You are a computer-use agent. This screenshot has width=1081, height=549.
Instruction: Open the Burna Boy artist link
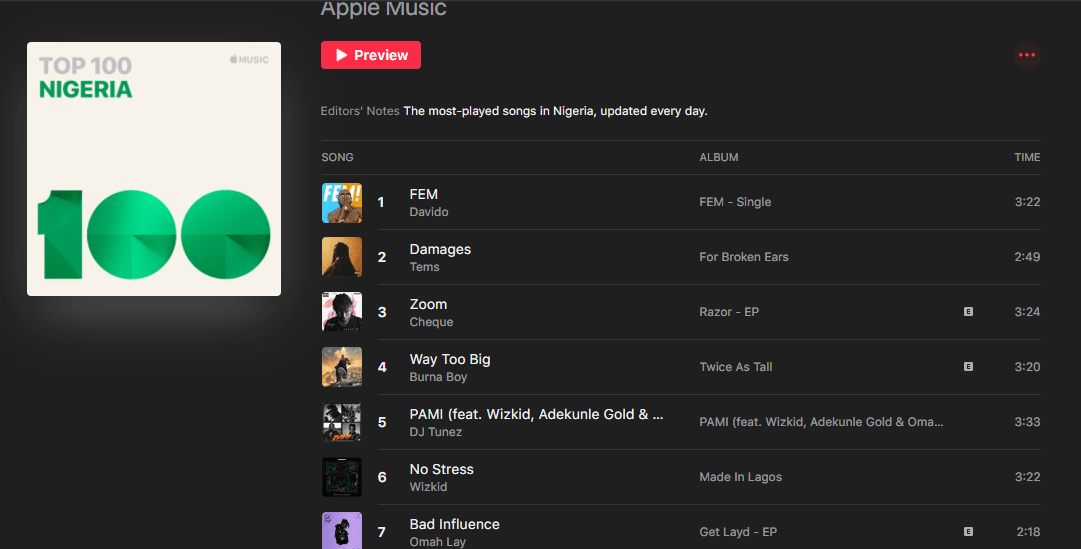point(438,378)
